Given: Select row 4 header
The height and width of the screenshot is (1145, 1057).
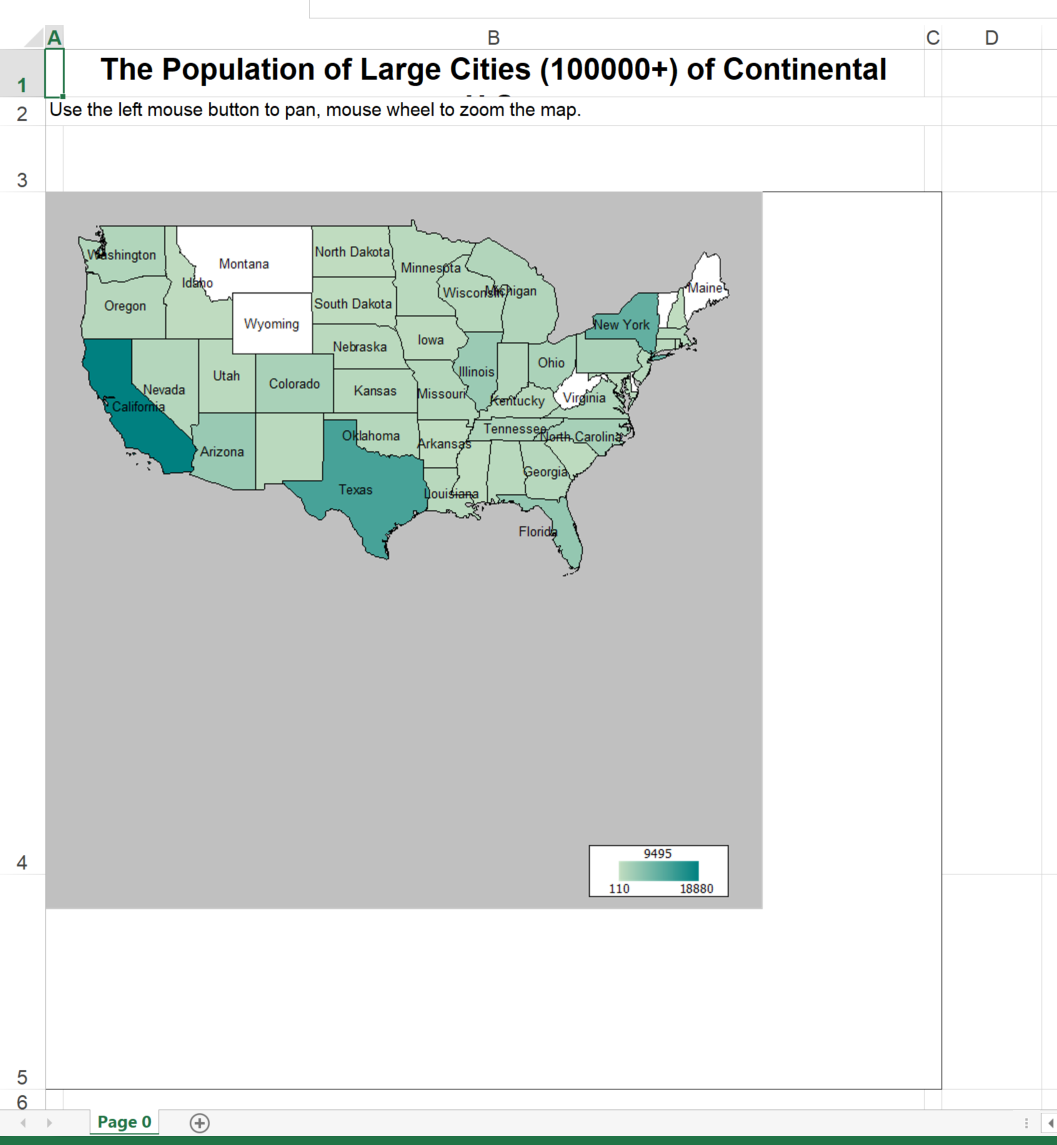Looking at the screenshot, I should (x=22, y=862).
